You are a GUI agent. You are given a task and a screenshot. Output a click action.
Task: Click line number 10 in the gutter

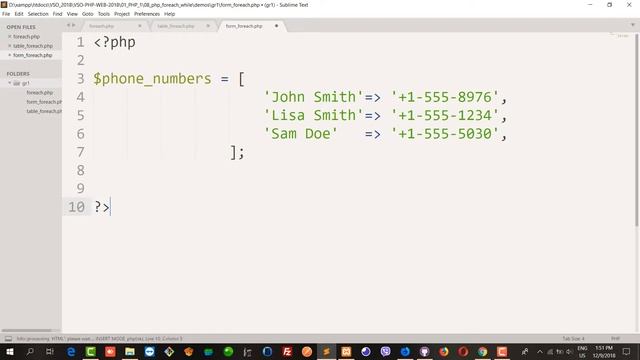[76, 207]
